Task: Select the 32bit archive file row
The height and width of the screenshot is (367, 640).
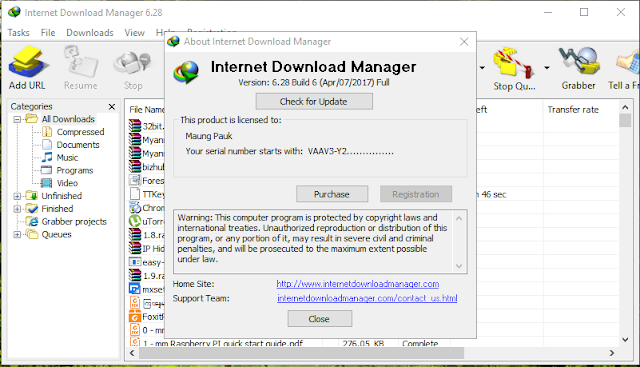Action: pyautogui.click(x=147, y=126)
